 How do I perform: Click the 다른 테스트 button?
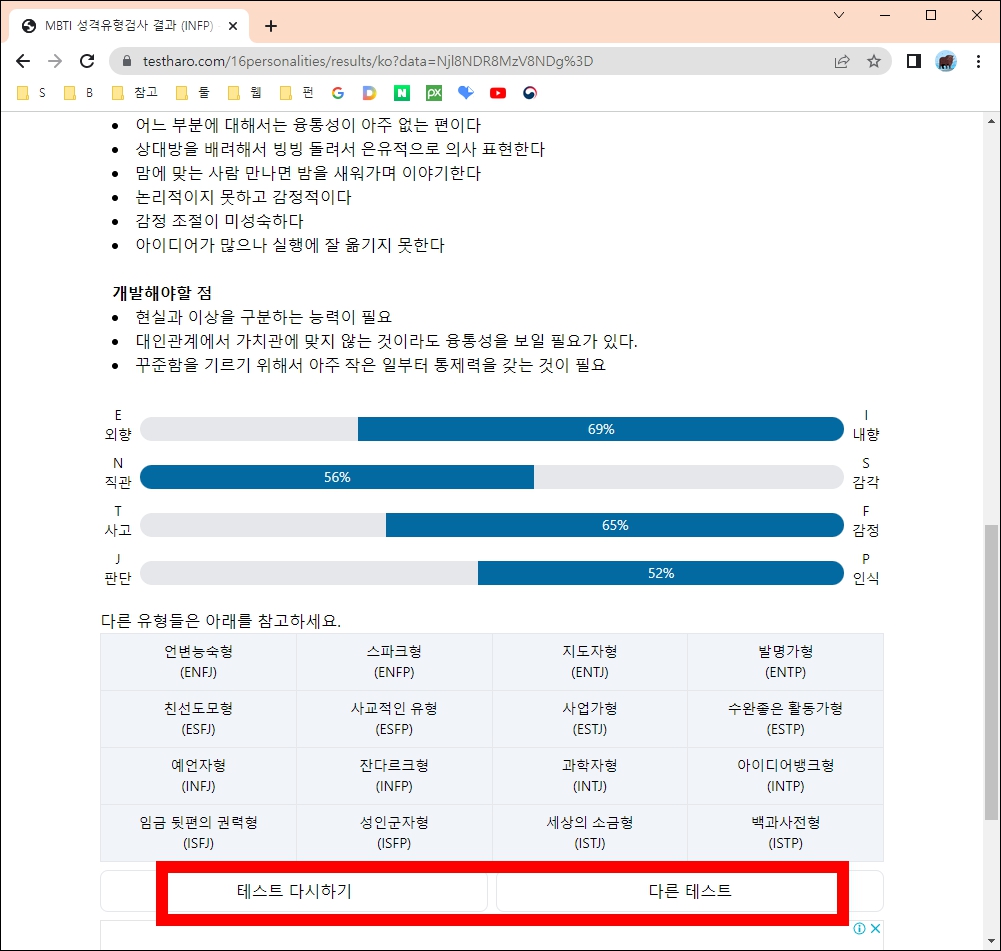(x=667, y=891)
